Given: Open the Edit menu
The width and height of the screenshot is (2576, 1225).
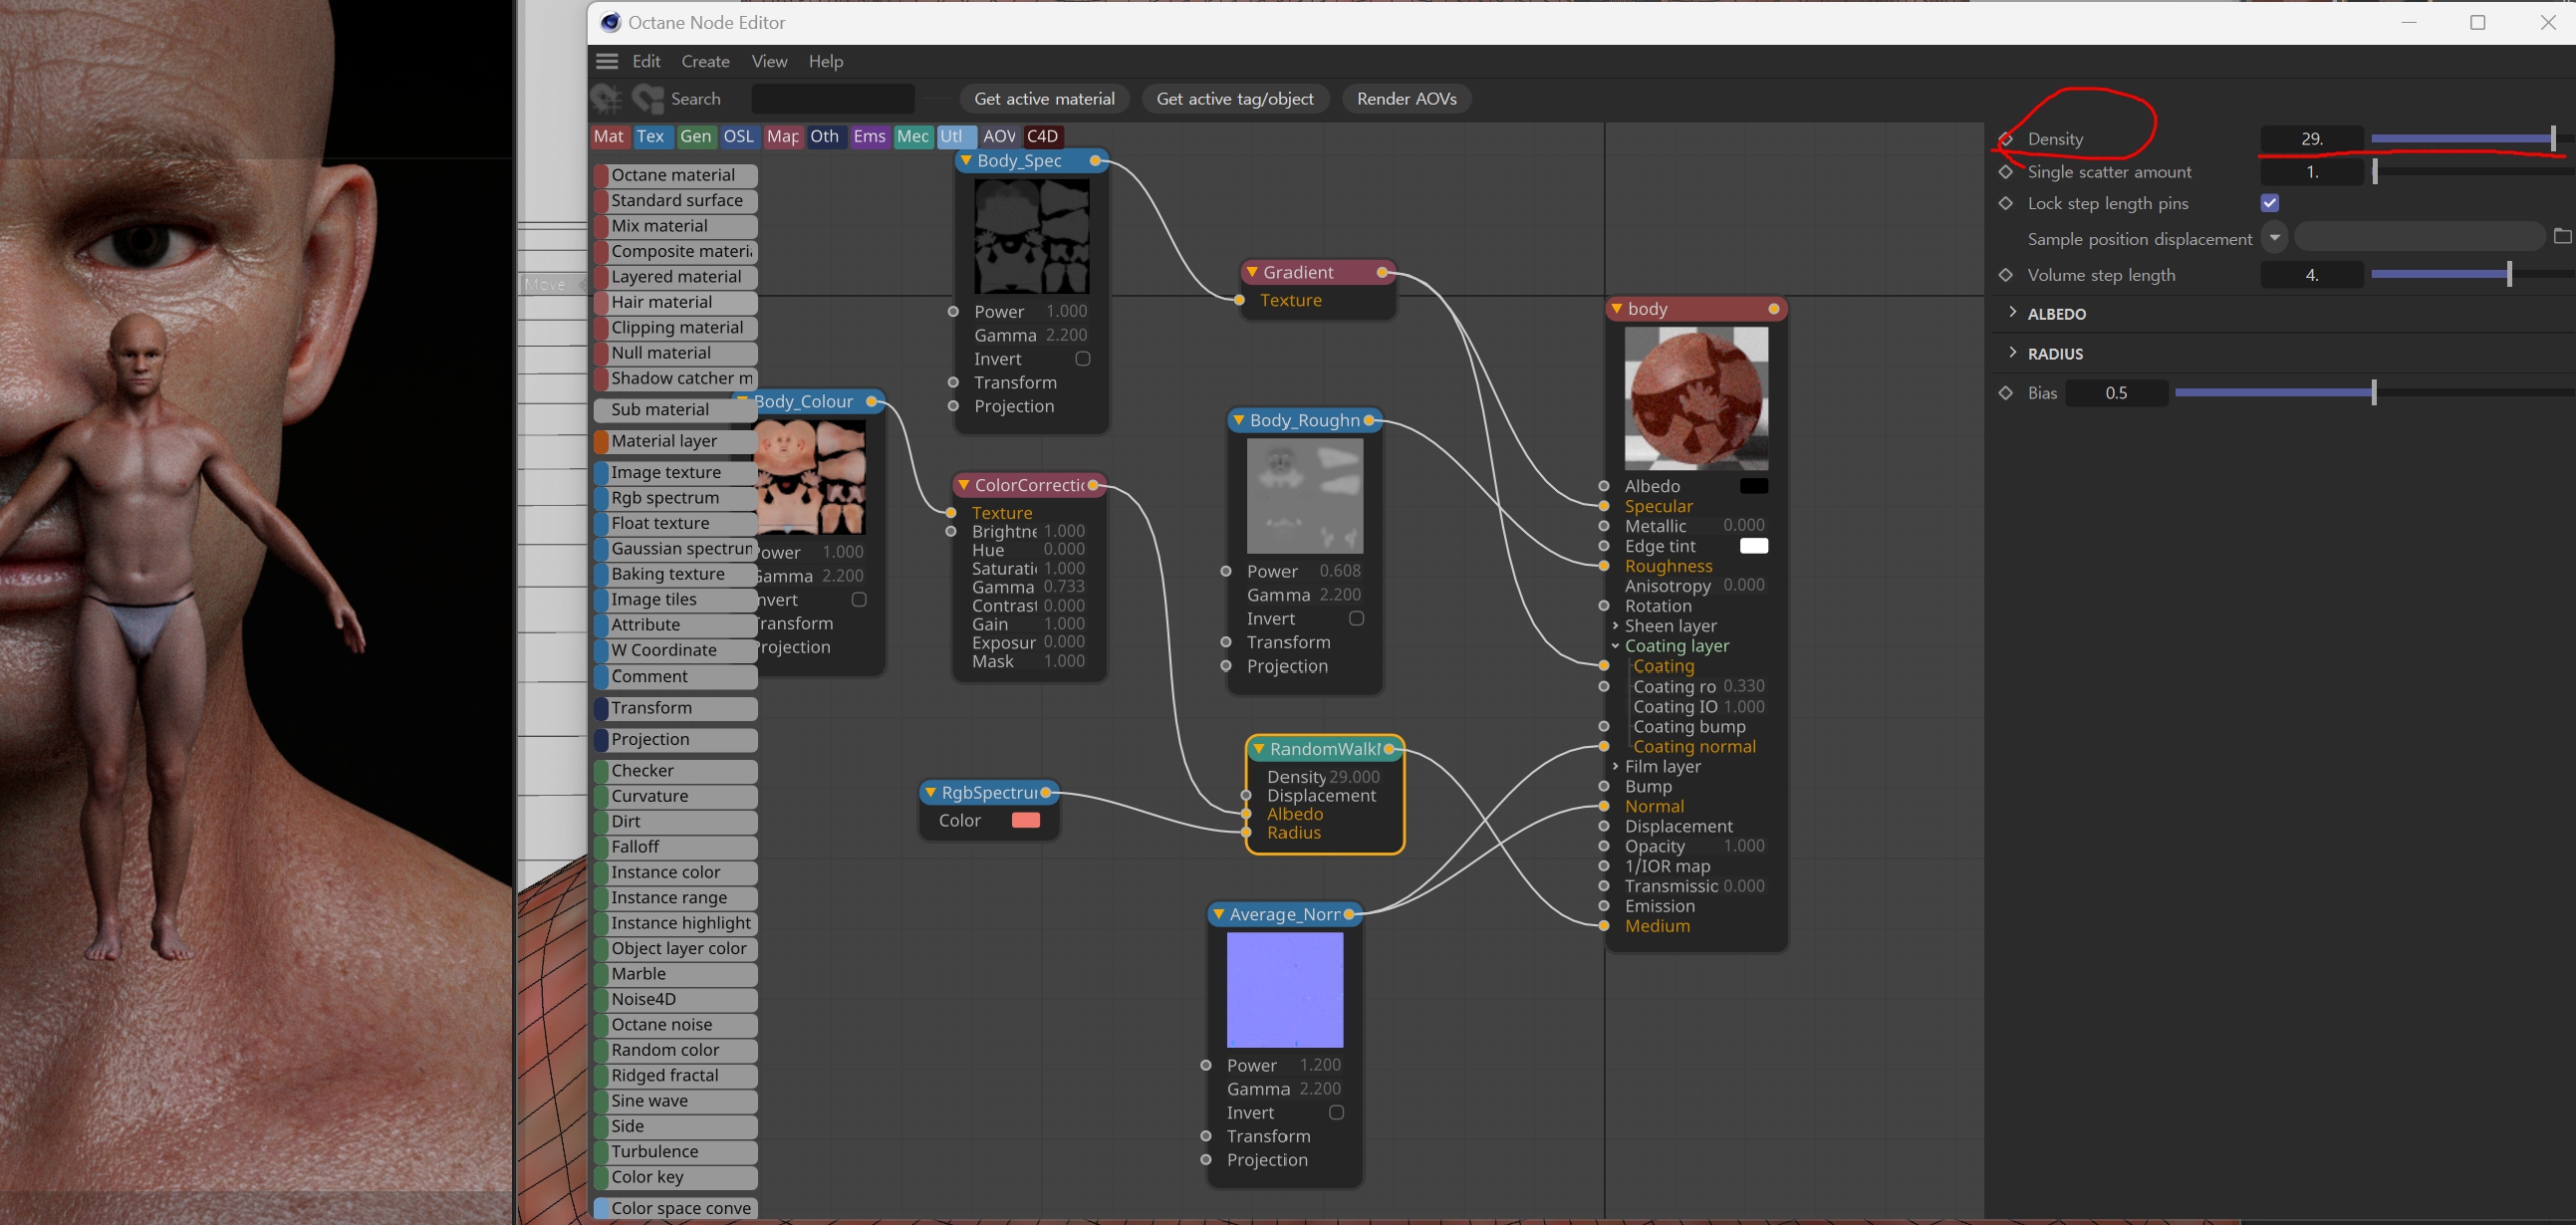Looking at the screenshot, I should (646, 61).
